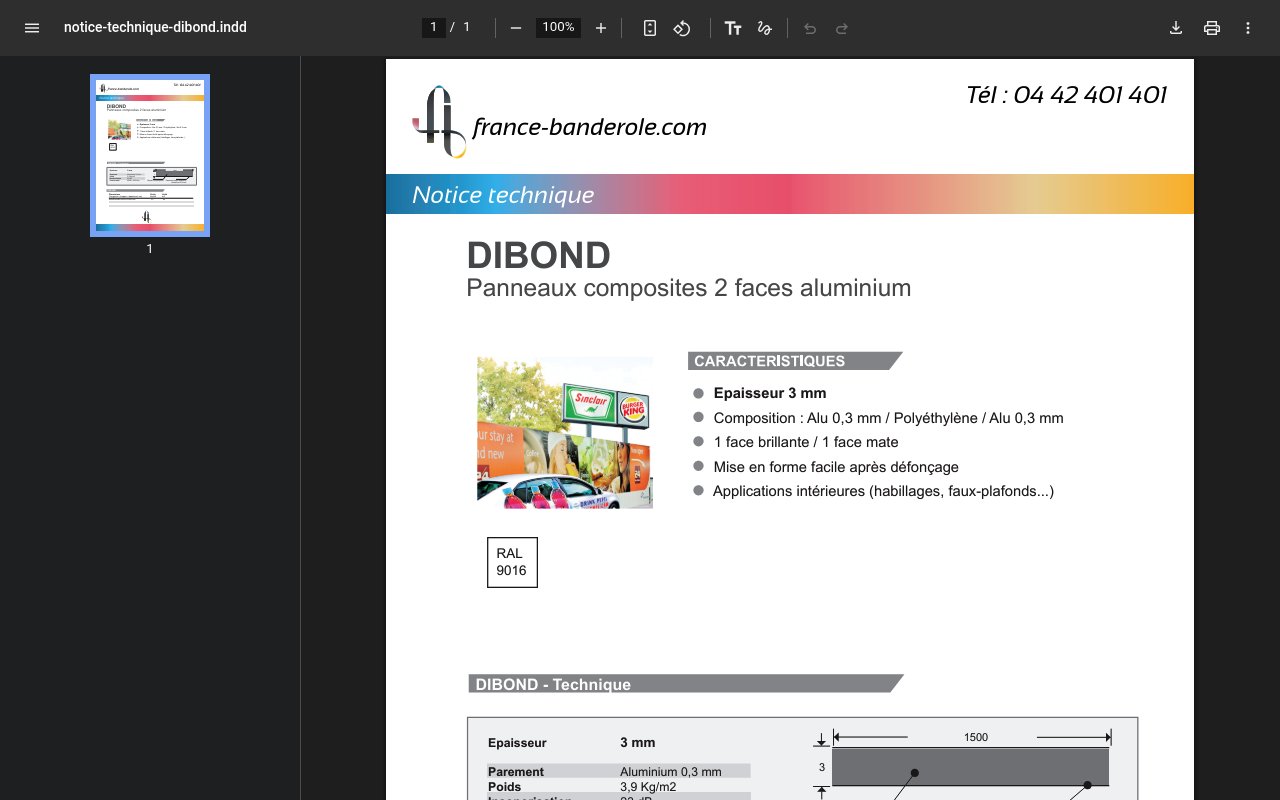Edit the 100% zoom level field
Image resolution: width=1280 pixels, height=800 pixels.
point(558,28)
